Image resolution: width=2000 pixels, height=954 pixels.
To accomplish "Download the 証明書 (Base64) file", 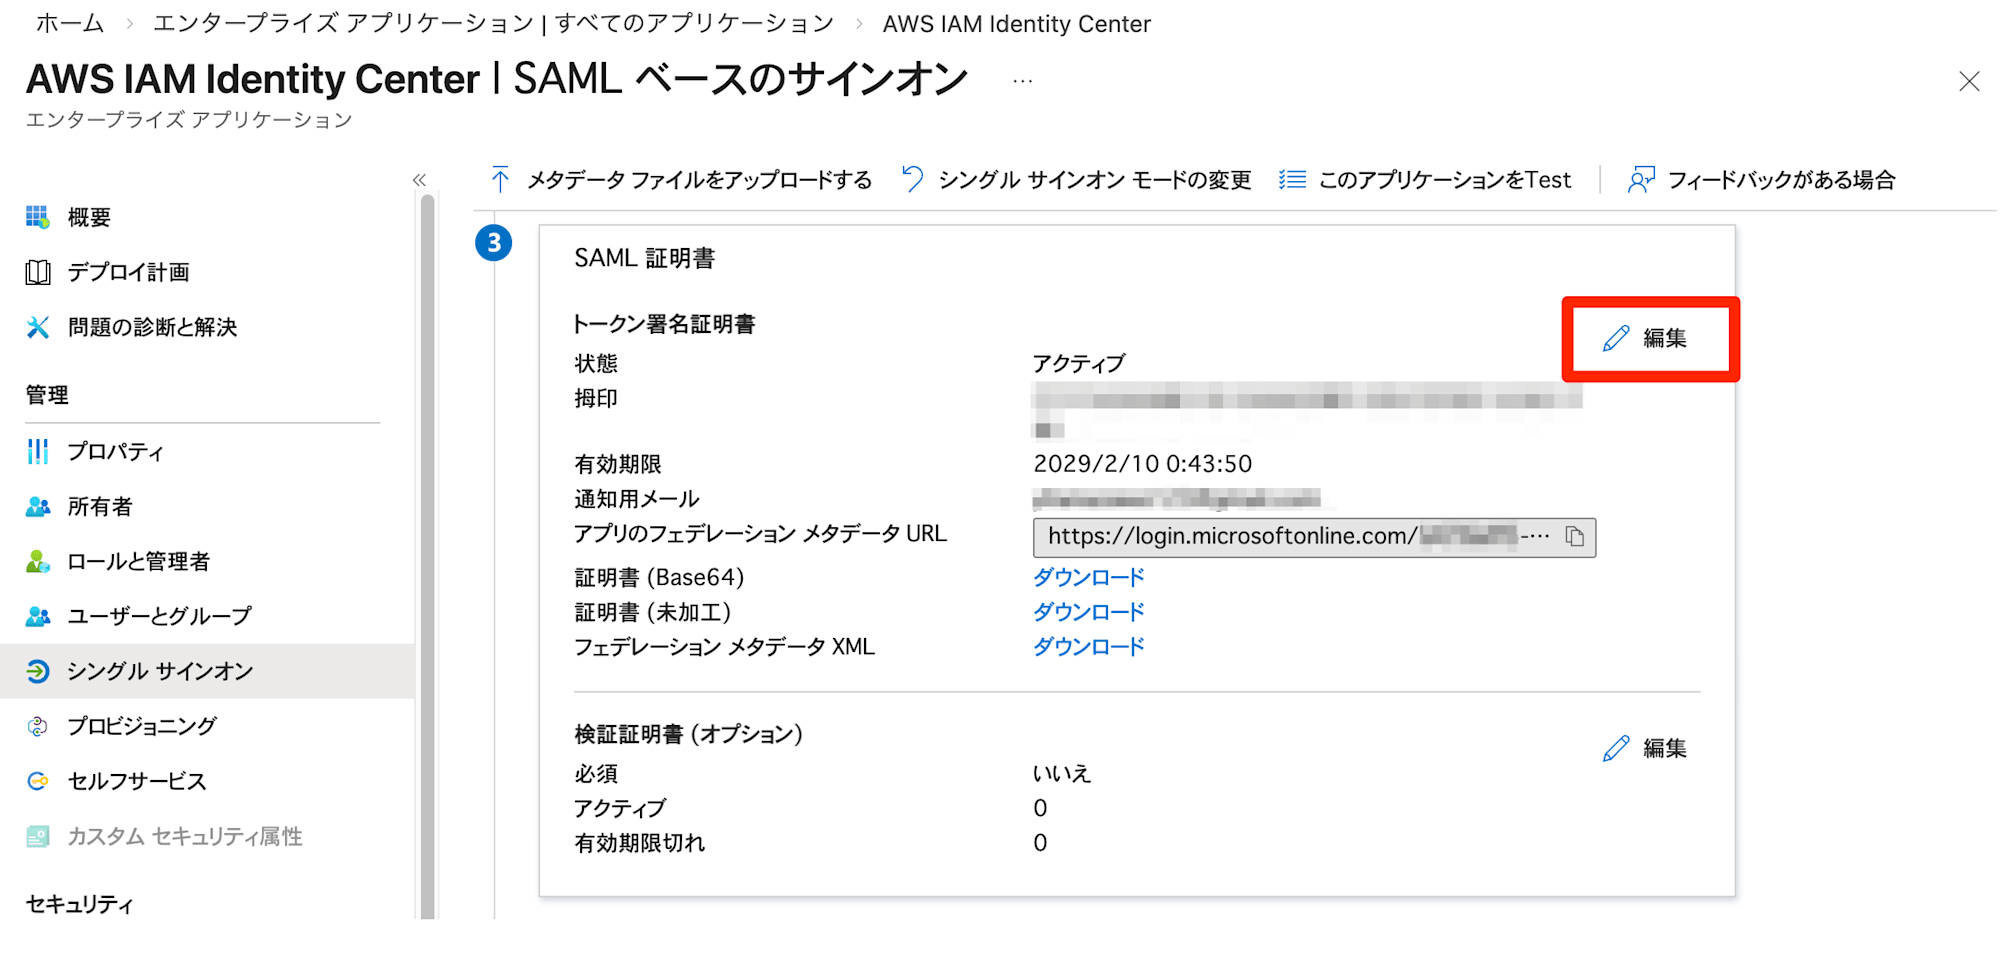I will pyautogui.click(x=1088, y=577).
